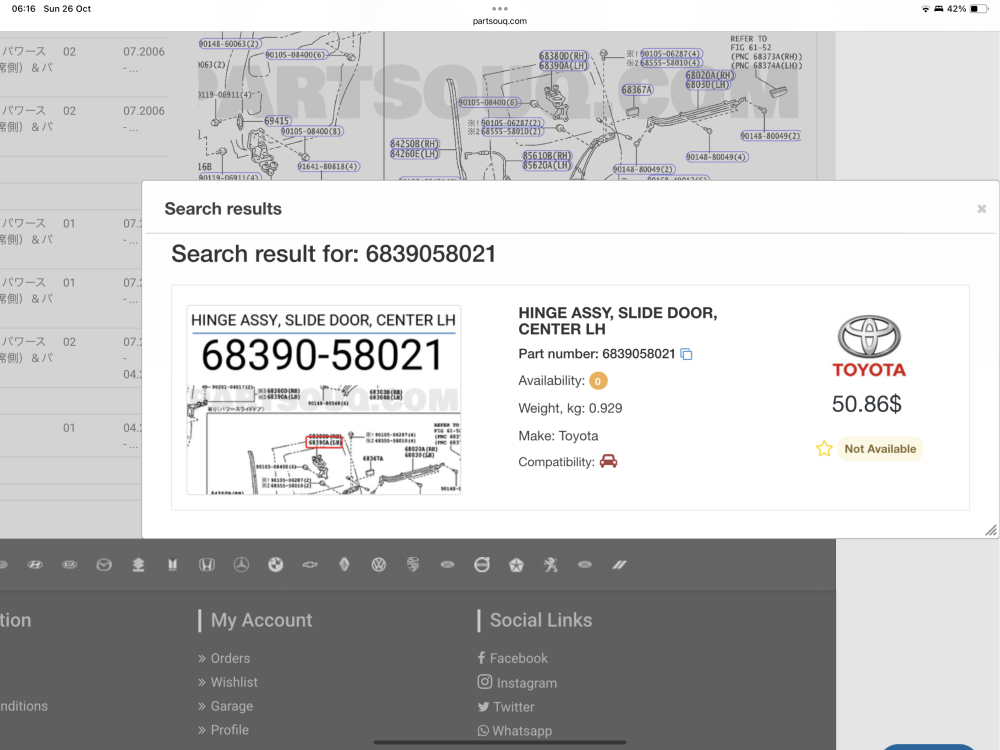Select the Chevrolet bowtie logo
This screenshot has width=1000, height=750.
(310, 564)
